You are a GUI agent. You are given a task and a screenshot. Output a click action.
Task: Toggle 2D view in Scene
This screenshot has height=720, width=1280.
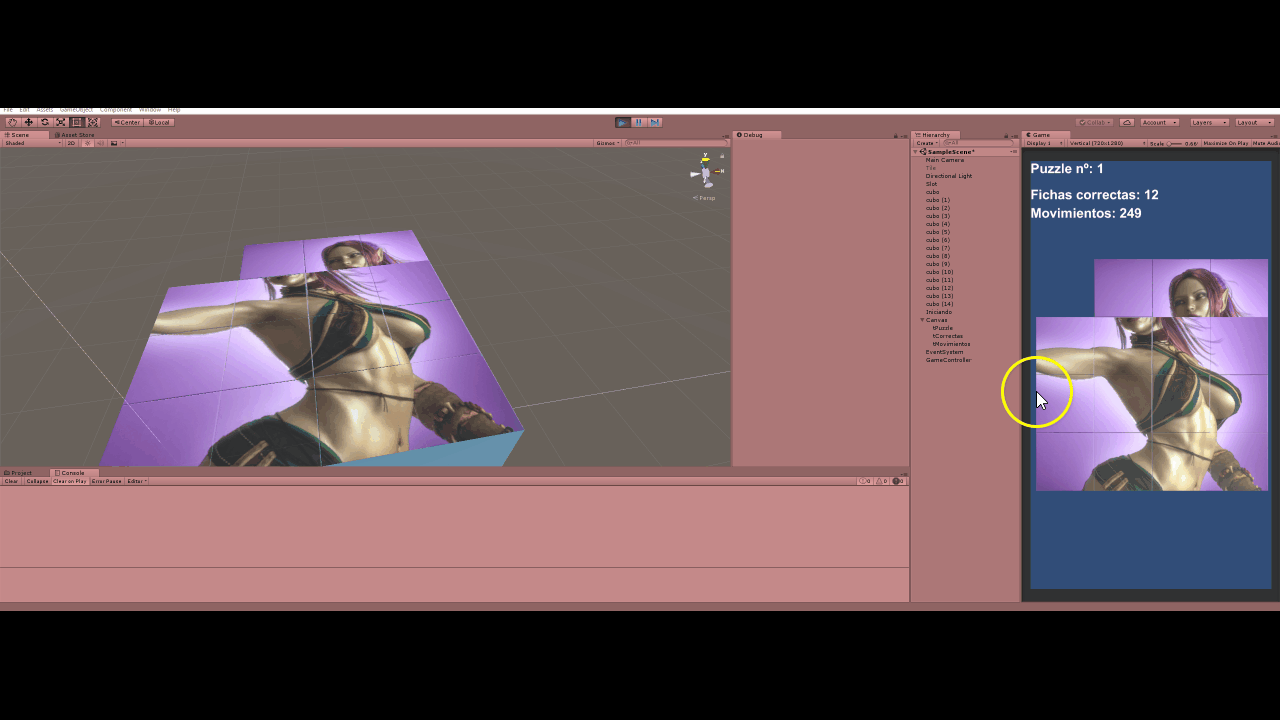point(72,143)
